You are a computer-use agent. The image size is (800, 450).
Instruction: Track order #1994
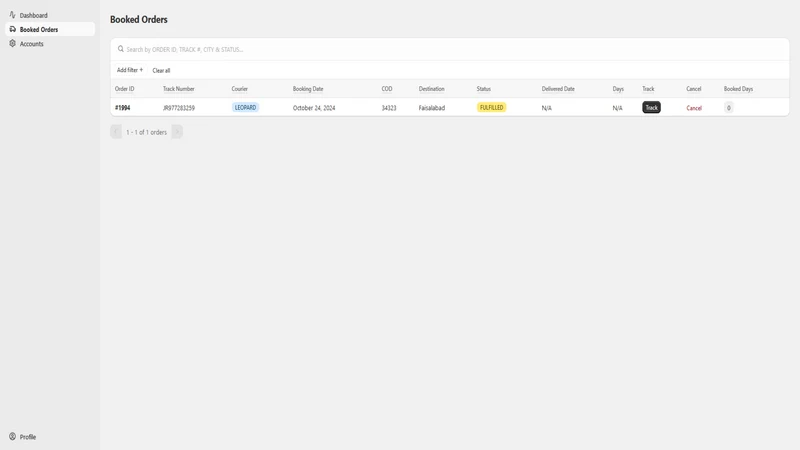[x=651, y=108]
